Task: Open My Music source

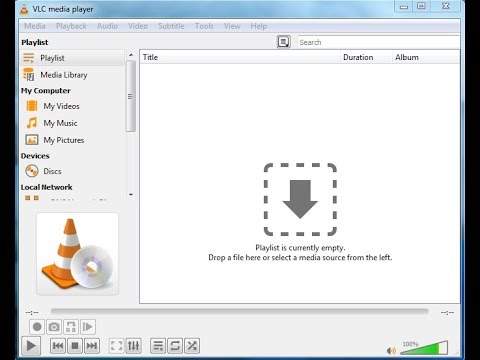Action: 72,123
